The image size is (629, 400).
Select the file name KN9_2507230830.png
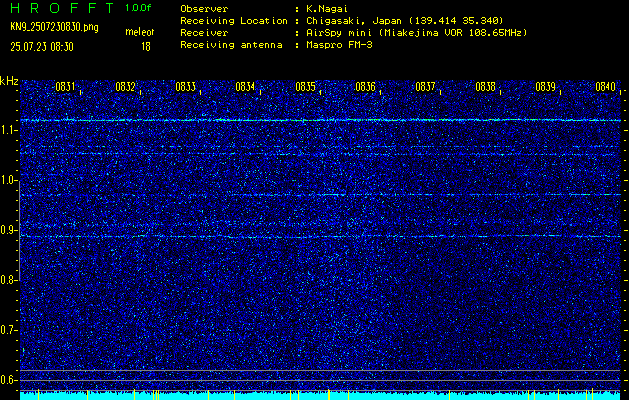pos(54,27)
